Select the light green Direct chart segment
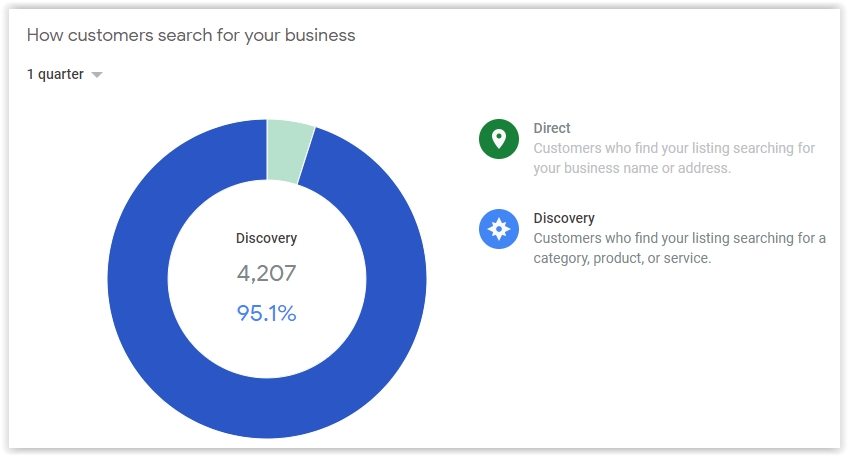This screenshot has height=456, width=848. [x=289, y=151]
